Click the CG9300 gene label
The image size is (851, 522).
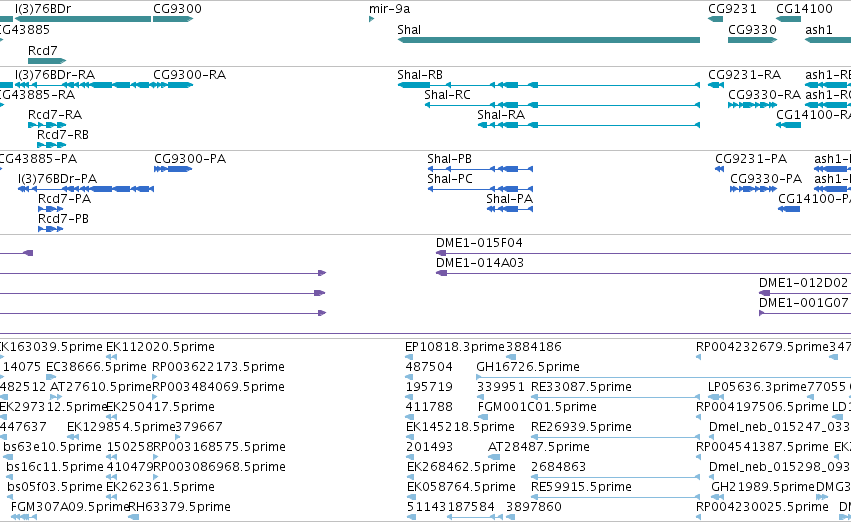[x=177, y=9]
